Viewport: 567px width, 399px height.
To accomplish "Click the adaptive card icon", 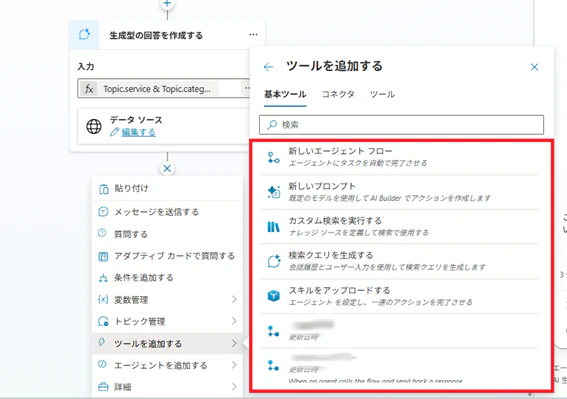I will click(x=103, y=256).
